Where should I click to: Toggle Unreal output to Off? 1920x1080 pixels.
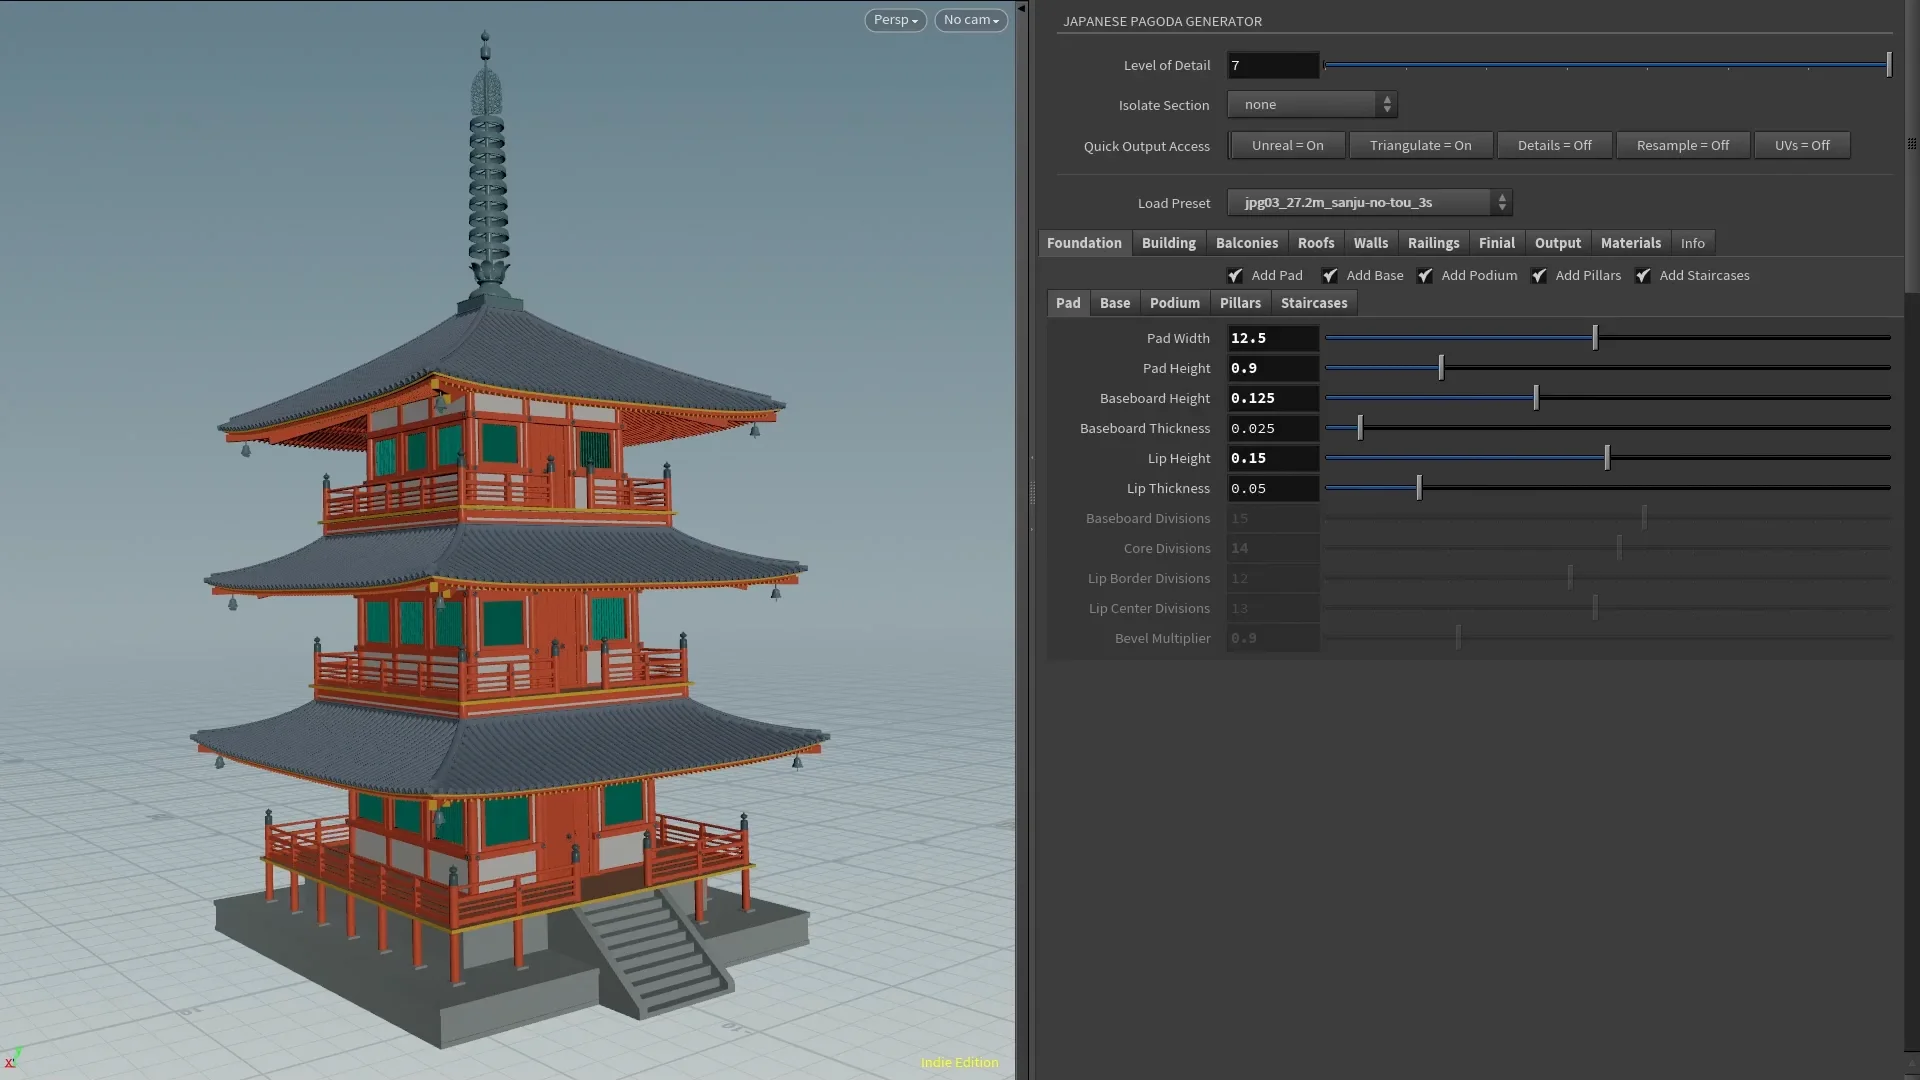click(x=1286, y=145)
